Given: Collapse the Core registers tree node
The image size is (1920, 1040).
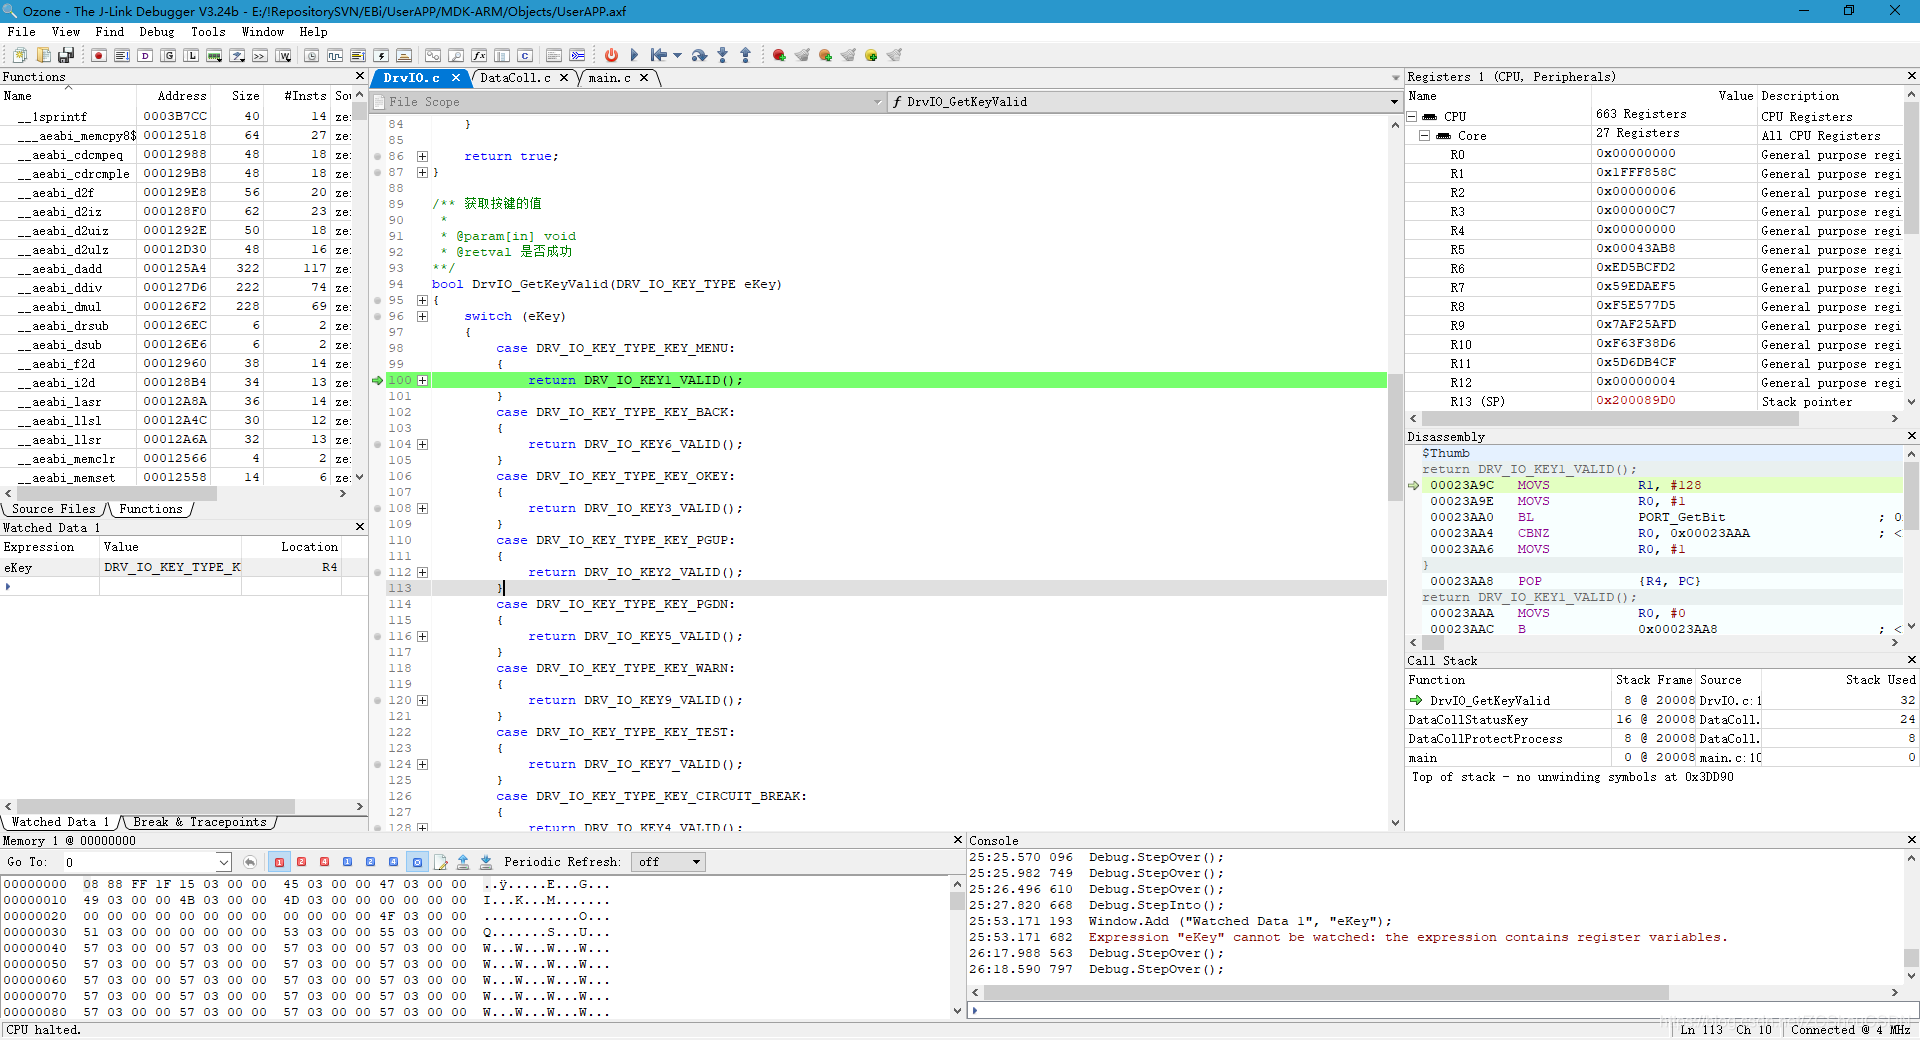Looking at the screenshot, I should pos(1424,135).
